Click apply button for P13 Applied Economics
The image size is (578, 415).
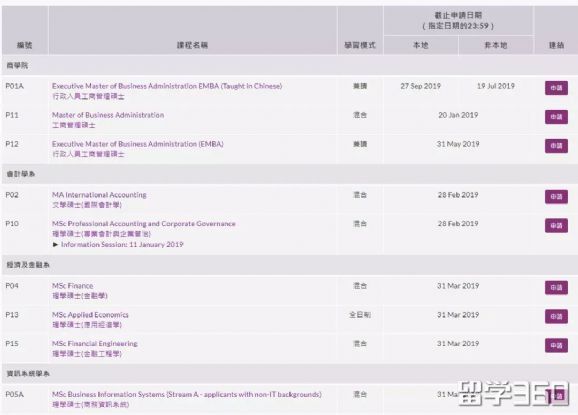click(x=556, y=316)
